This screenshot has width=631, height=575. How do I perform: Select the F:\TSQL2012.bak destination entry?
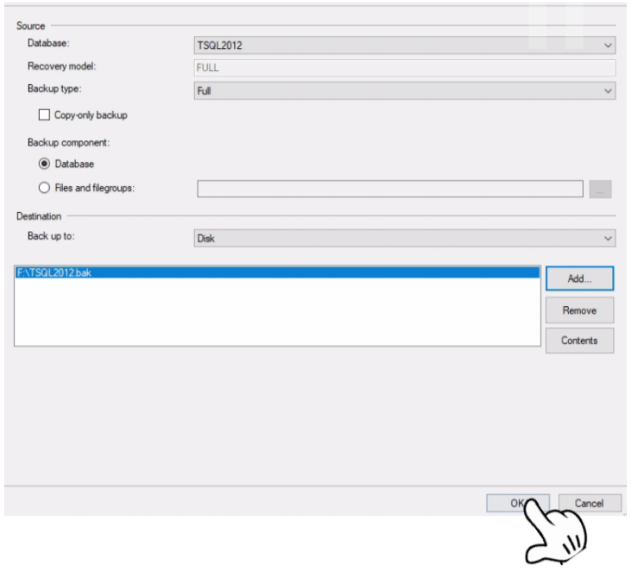tap(278, 272)
